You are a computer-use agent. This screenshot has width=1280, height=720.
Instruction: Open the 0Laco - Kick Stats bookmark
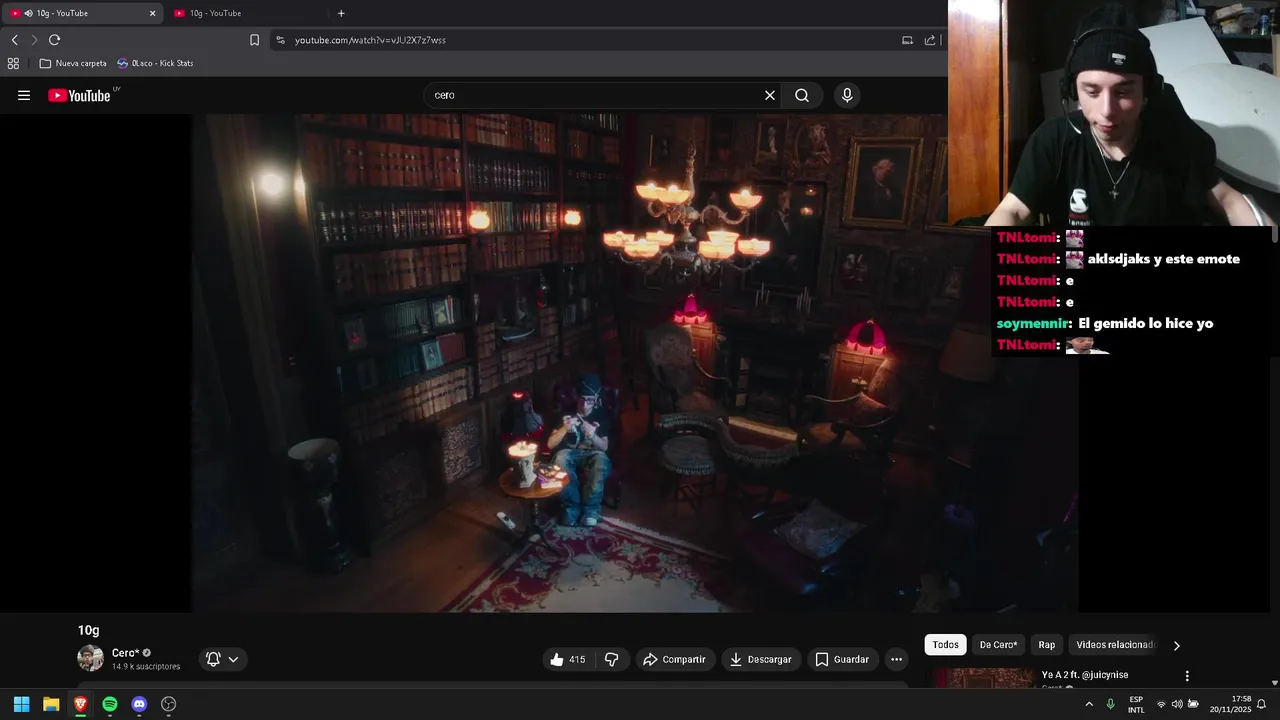click(155, 63)
